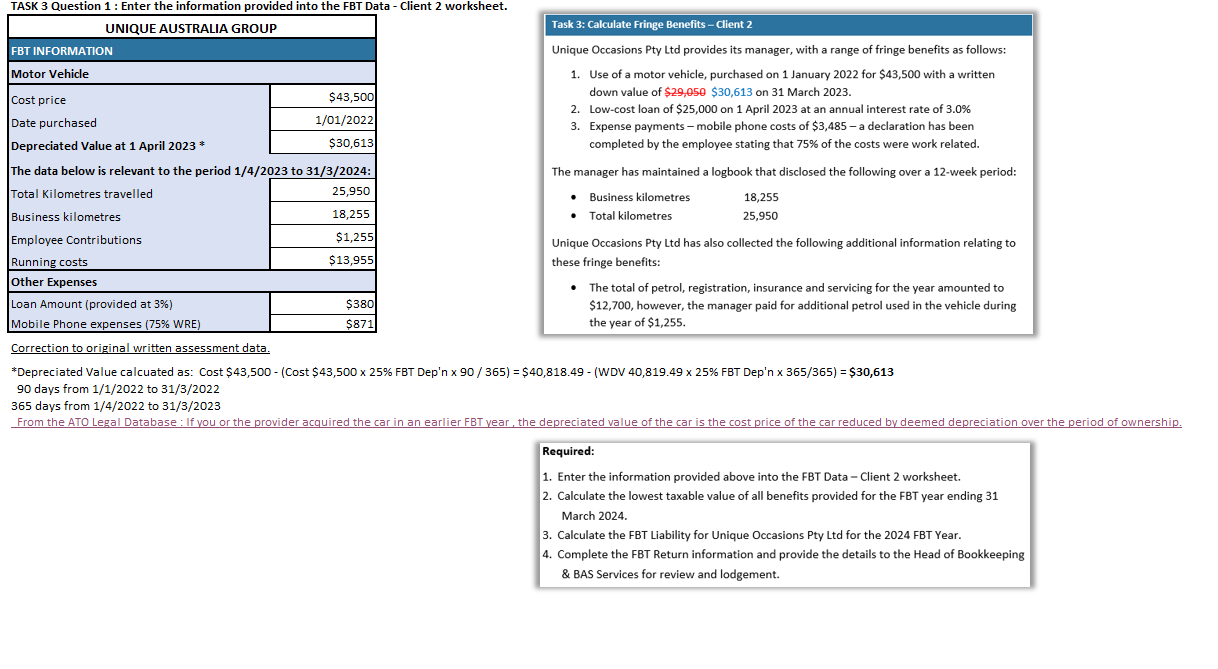Screen dimensions: 1218x669
Task: Click the logbook 12-week period sentence
Action: (x=784, y=171)
